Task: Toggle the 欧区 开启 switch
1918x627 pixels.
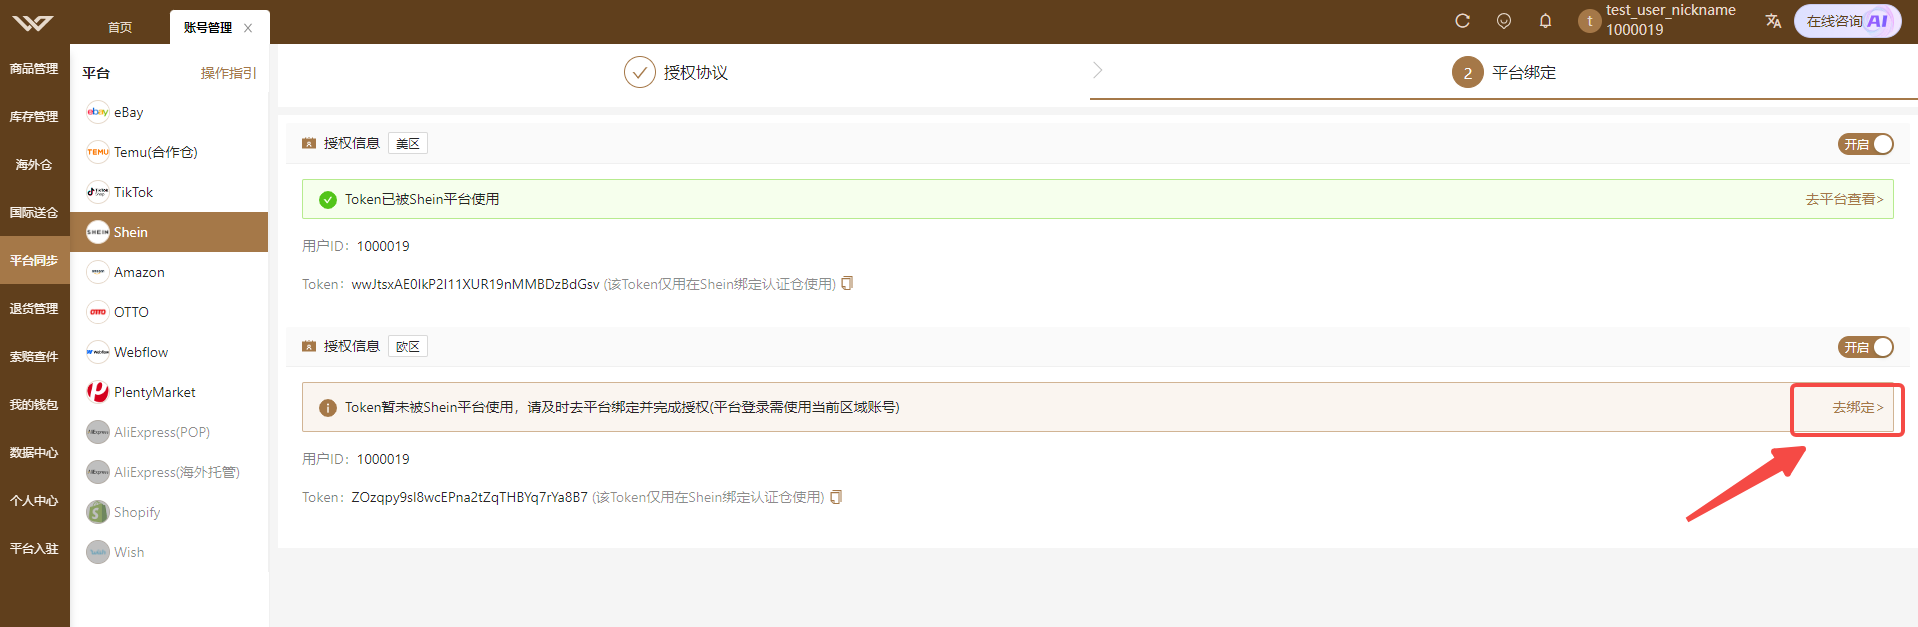Action: pyautogui.click(x=1866, y=347)
